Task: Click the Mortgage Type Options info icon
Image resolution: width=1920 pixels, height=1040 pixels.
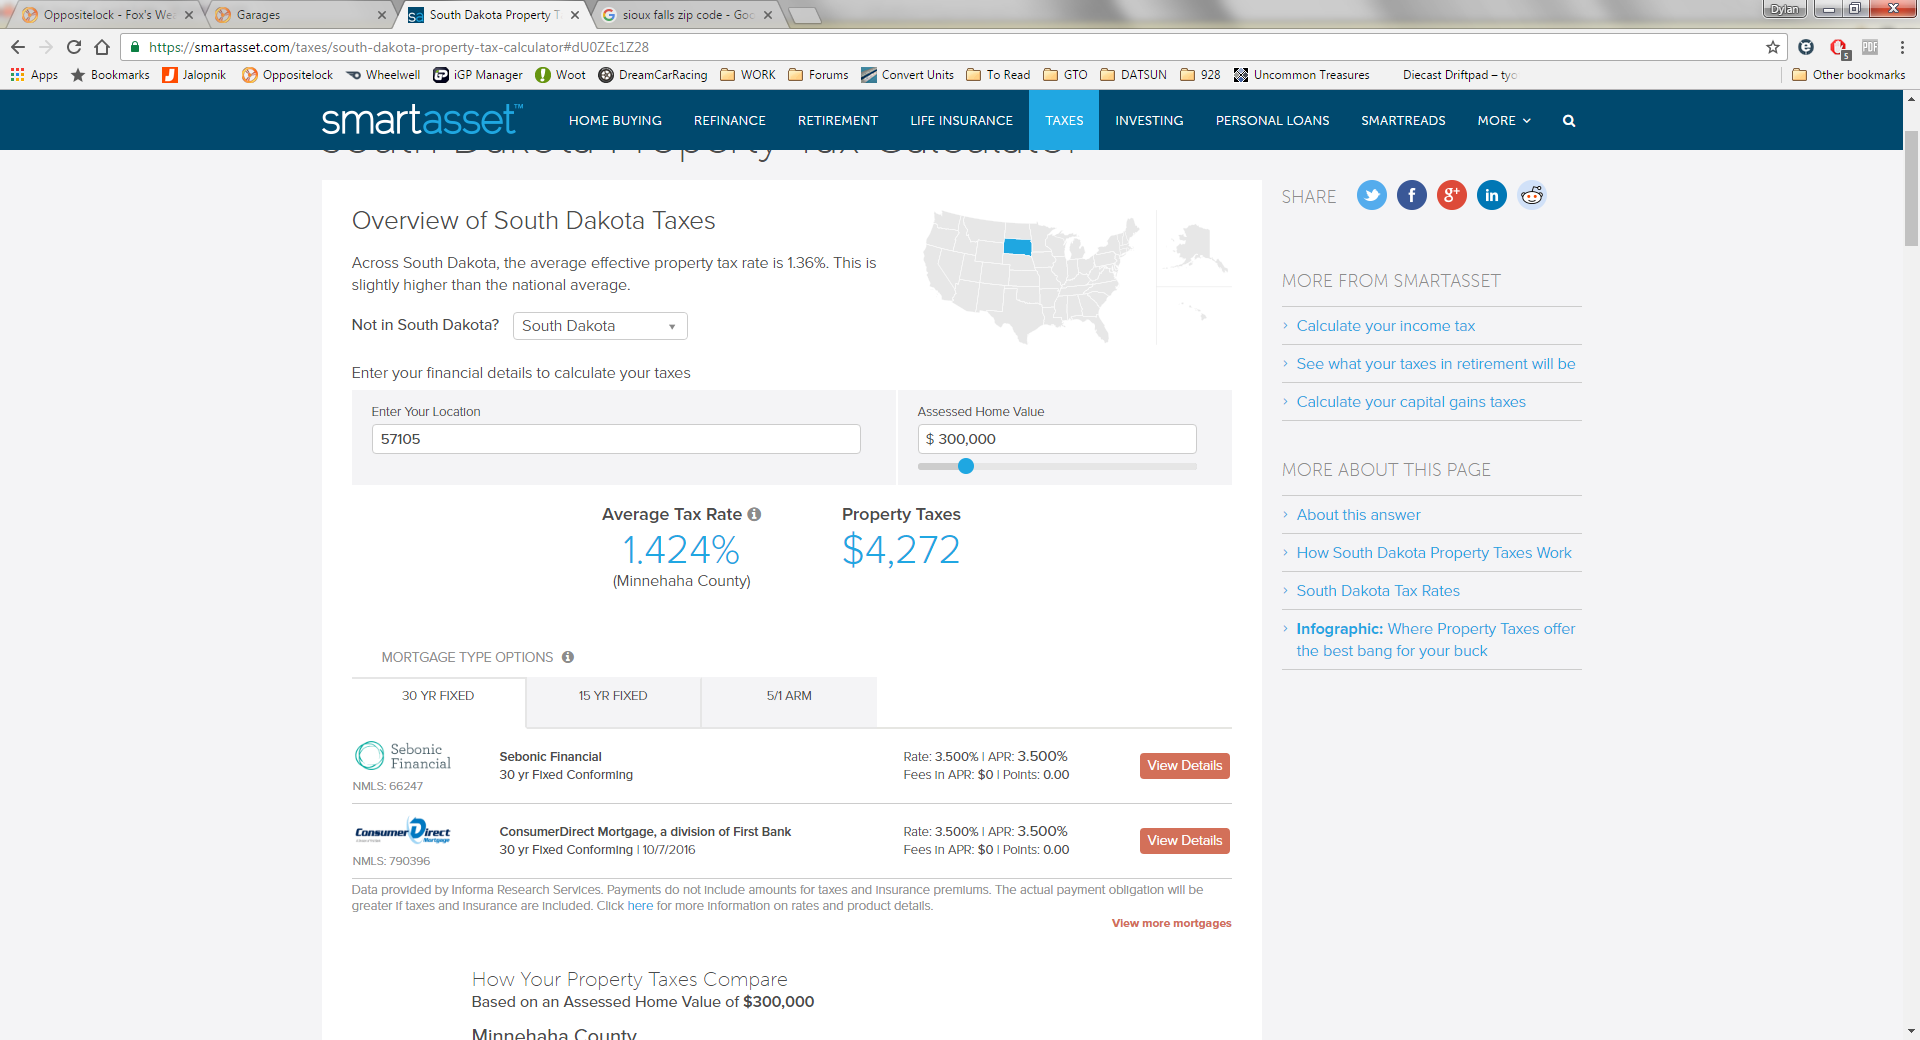Action: point(567,657)
